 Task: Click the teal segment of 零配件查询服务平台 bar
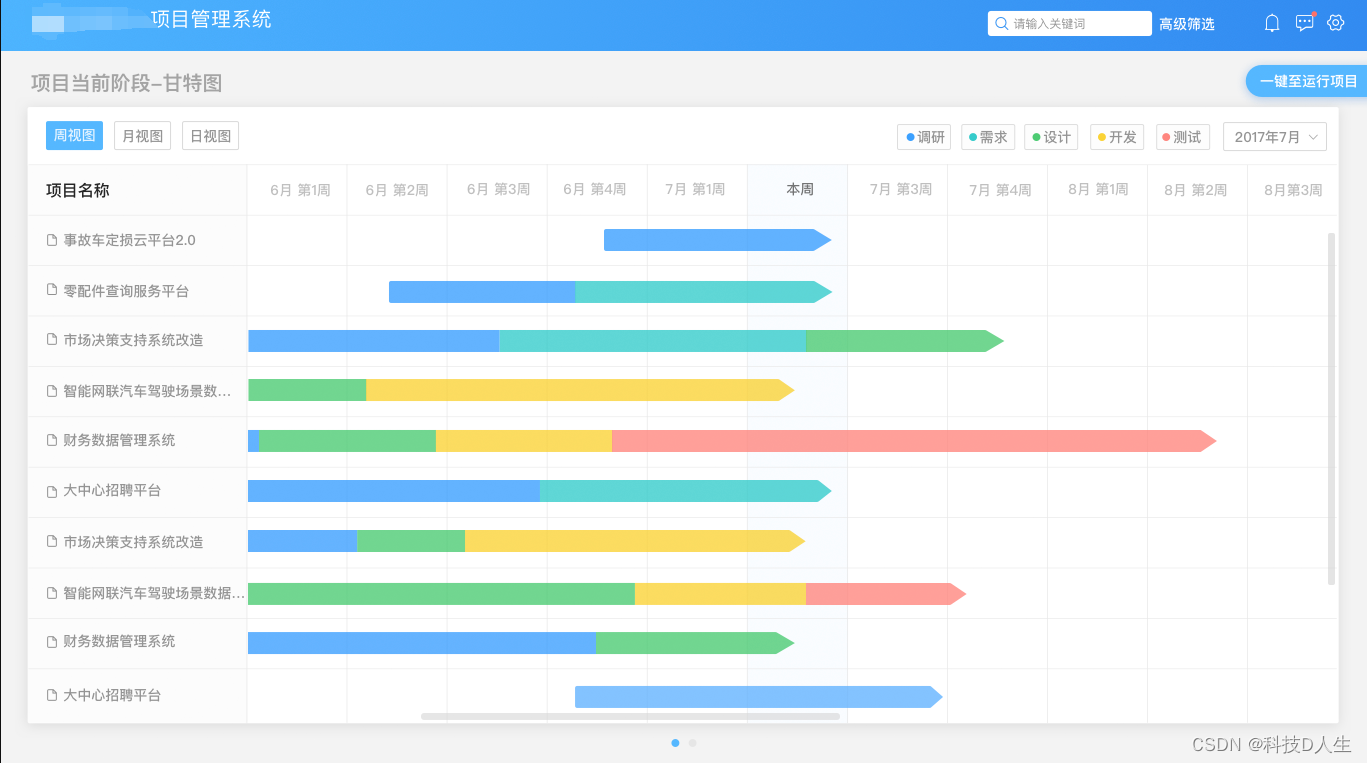[703, 292]
